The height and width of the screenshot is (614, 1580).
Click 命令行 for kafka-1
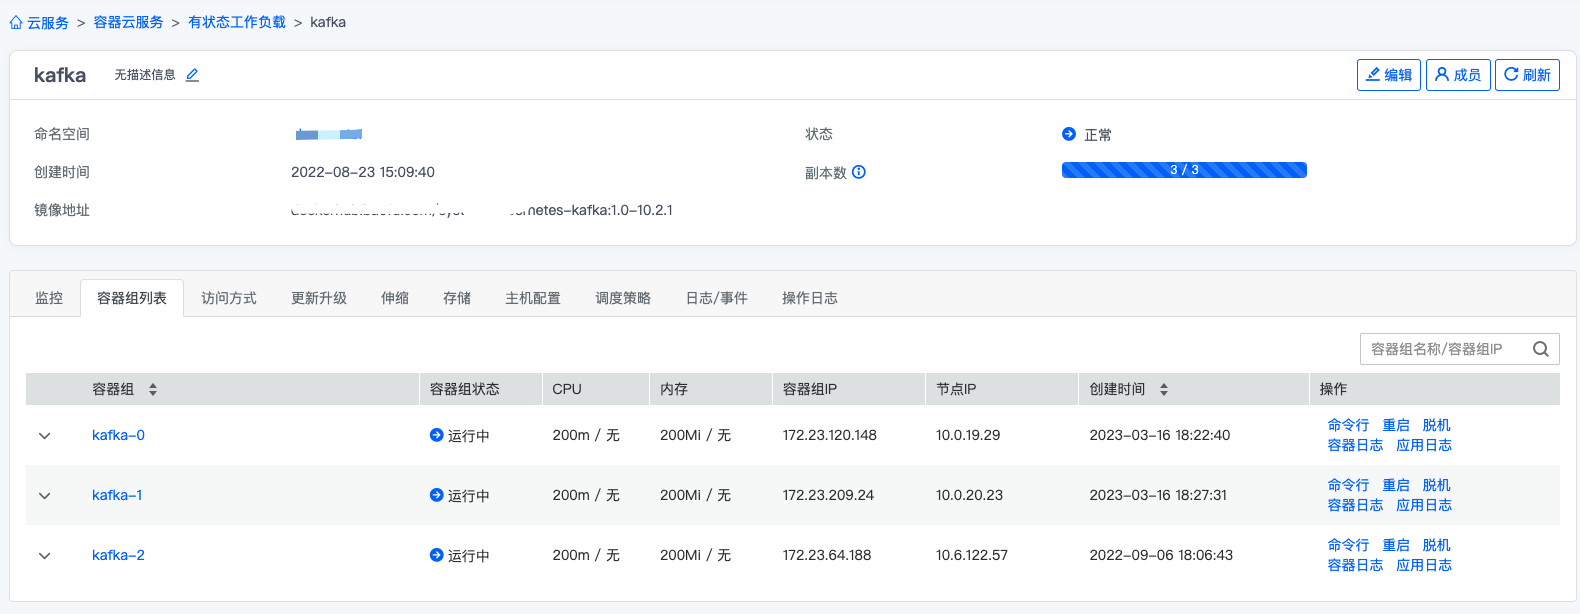pos(1348,485)
